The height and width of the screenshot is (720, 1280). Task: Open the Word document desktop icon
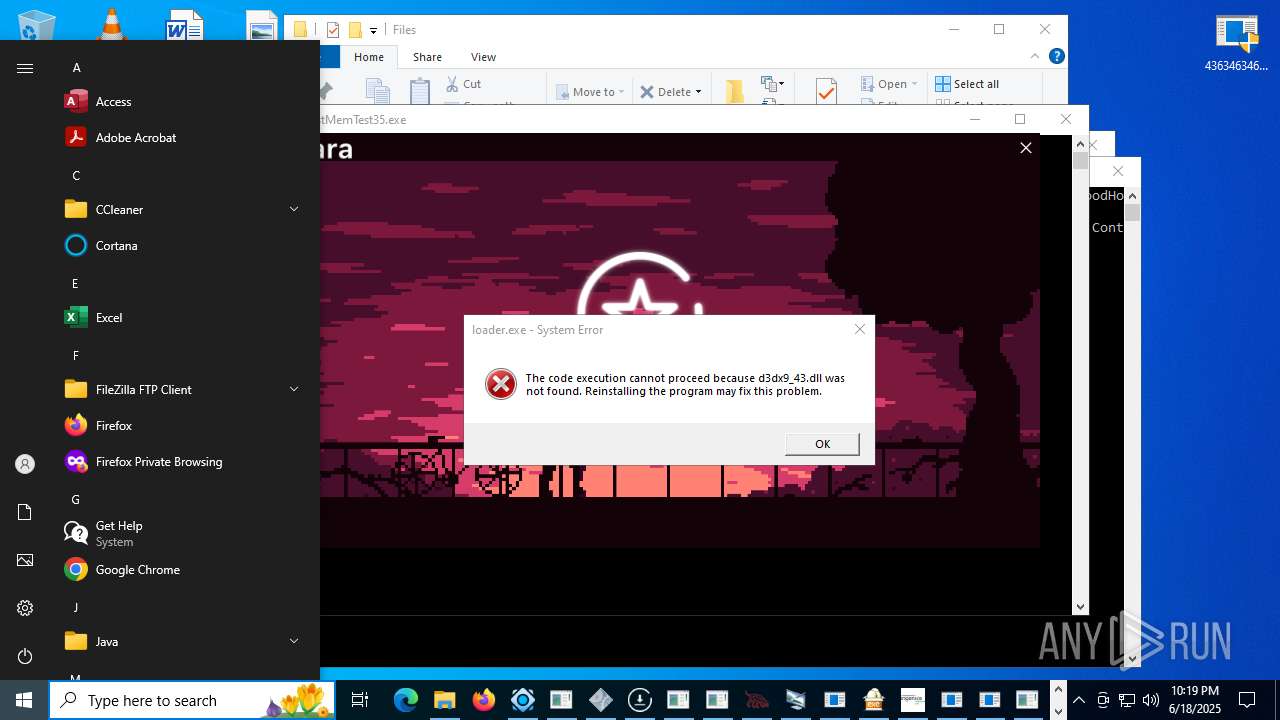click(185, 25)
